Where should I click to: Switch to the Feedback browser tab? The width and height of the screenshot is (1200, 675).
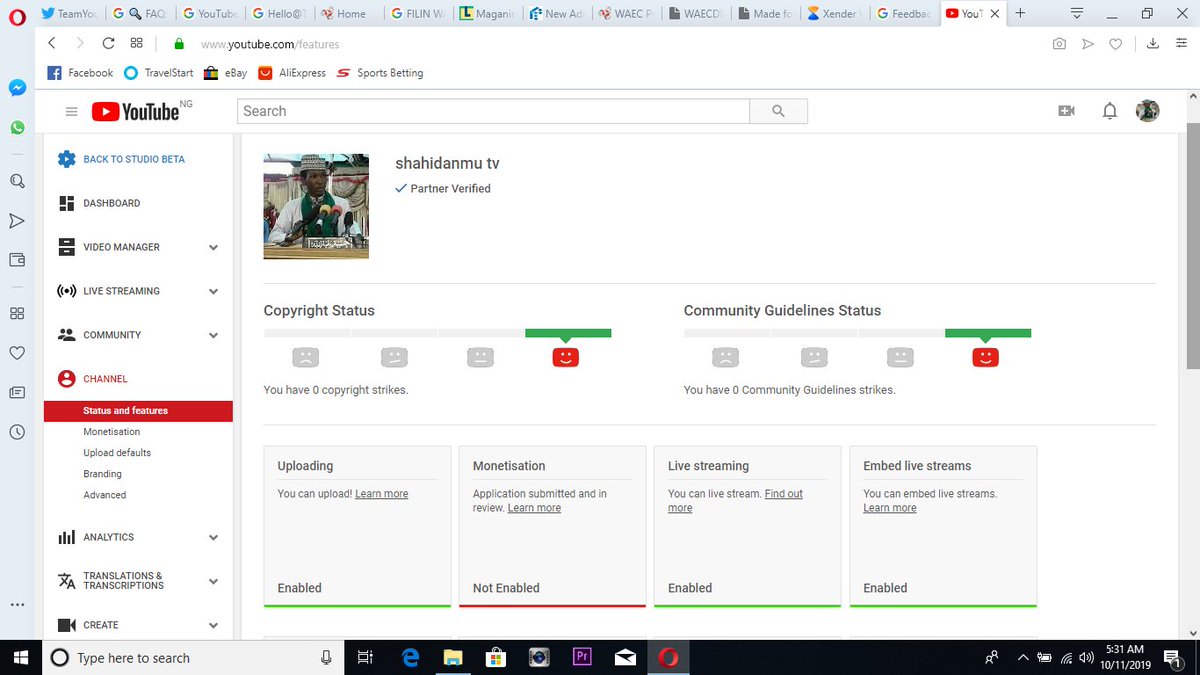pyautogui.click(x=904, y=14)
